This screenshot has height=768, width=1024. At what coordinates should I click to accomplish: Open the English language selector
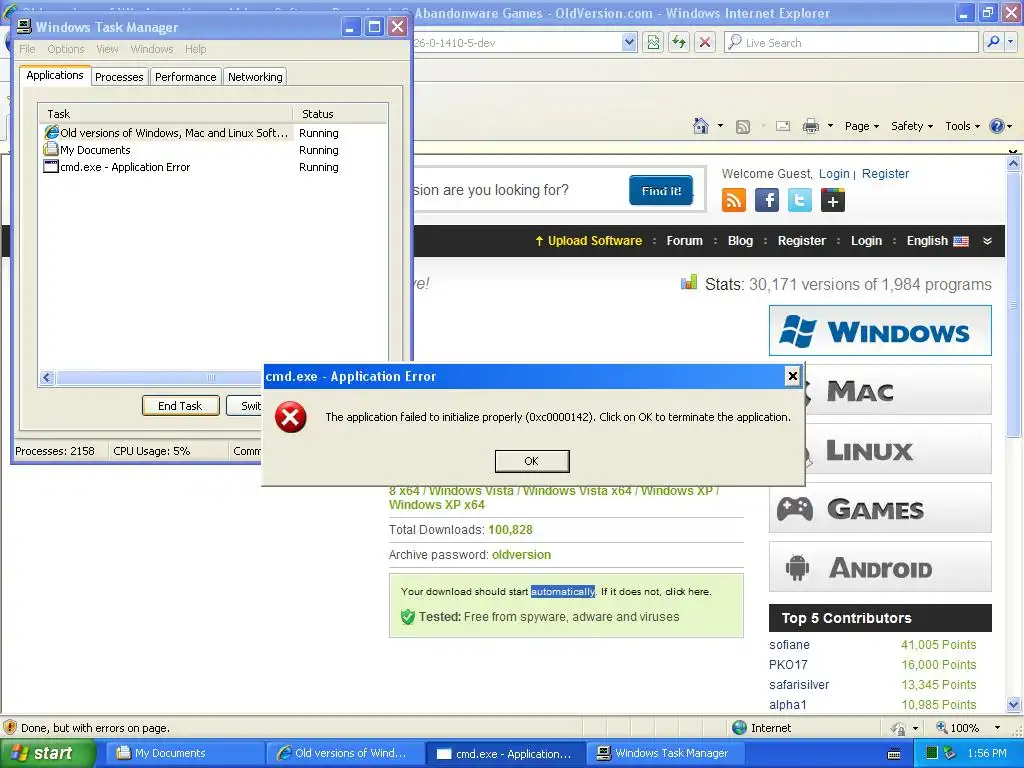pos(937,241)
